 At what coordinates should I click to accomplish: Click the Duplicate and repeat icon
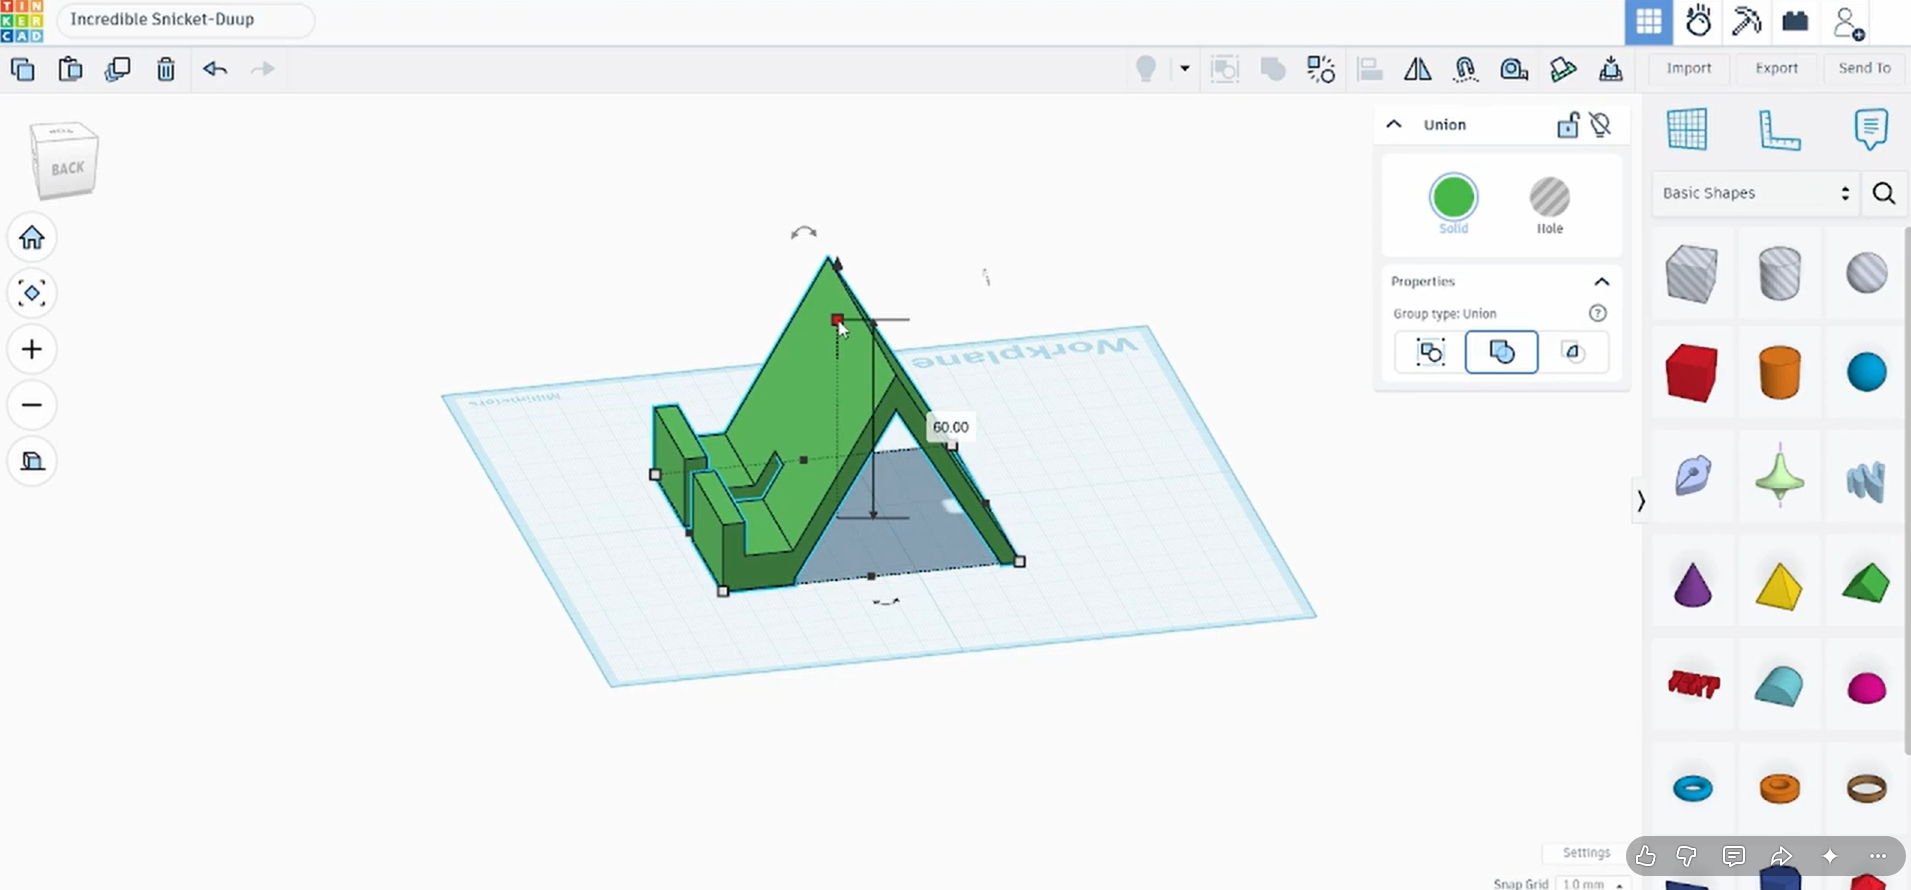point(118,69)
